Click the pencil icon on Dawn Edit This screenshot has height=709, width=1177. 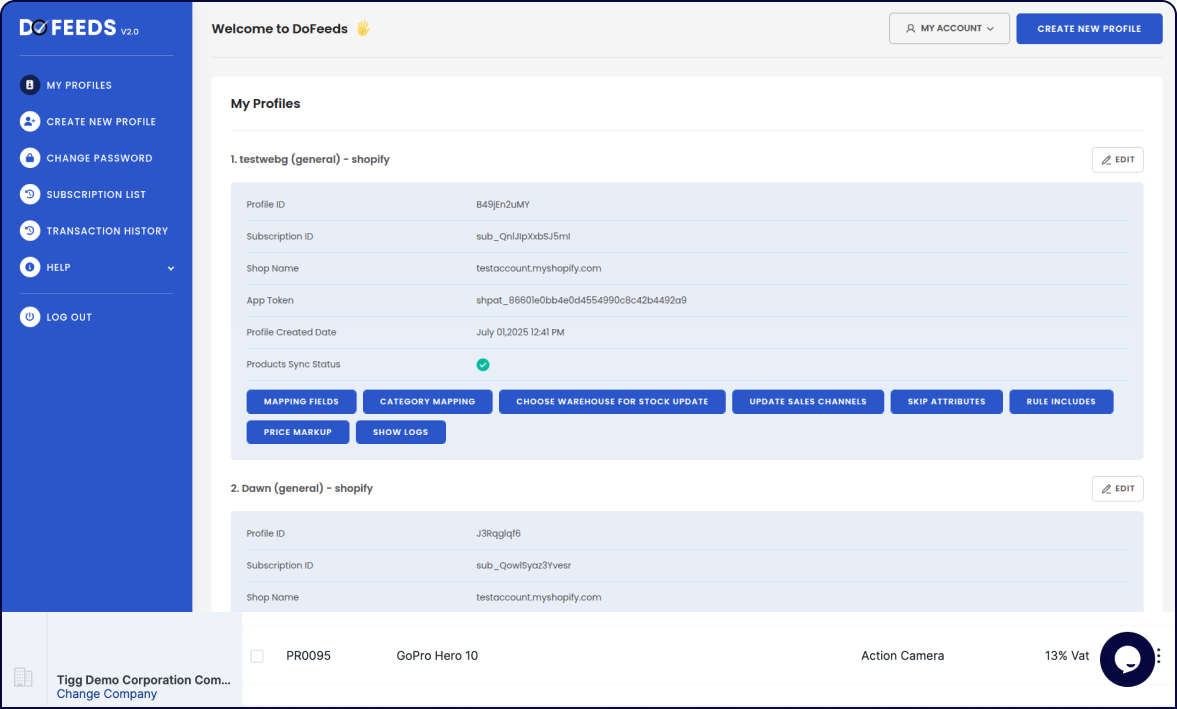click(x=1106, y=489)
